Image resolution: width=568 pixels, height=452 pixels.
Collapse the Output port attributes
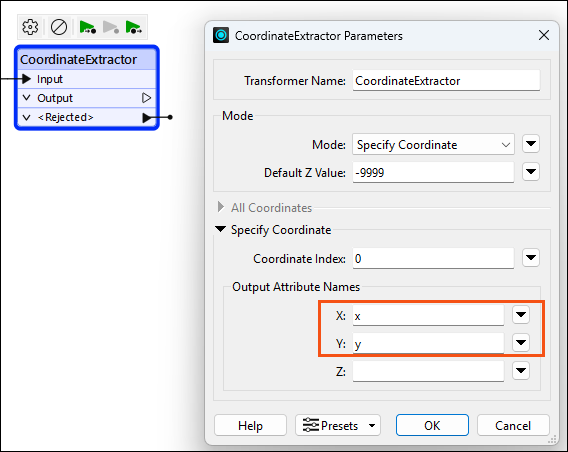point(26,98)
